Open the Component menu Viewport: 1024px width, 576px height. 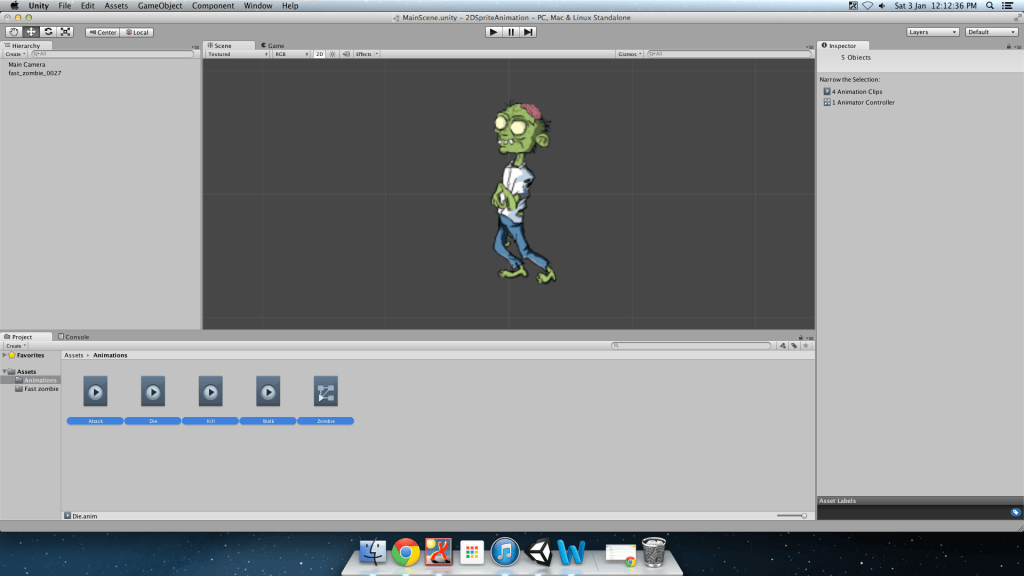(x=213, y=6)
